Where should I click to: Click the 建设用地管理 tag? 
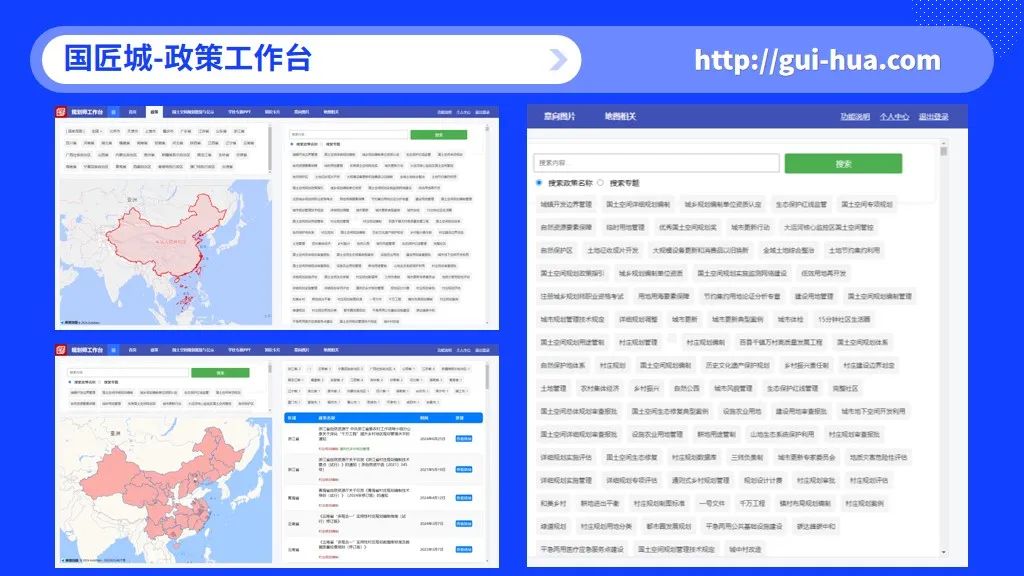tap(814, 296)
